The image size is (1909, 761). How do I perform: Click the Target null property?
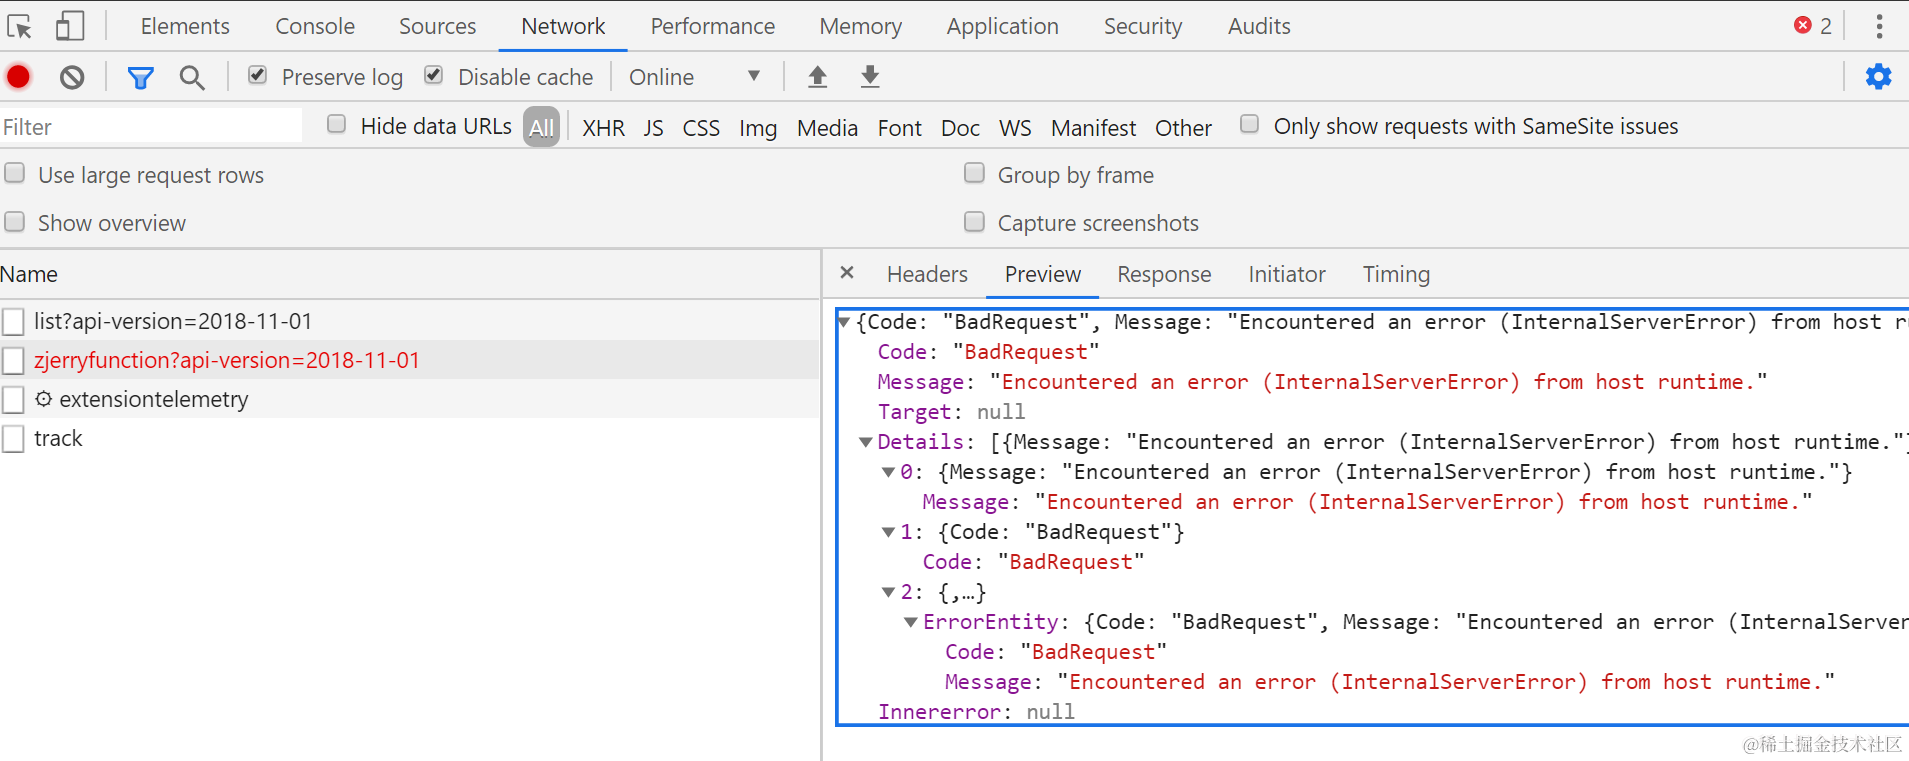coord(951,412)
